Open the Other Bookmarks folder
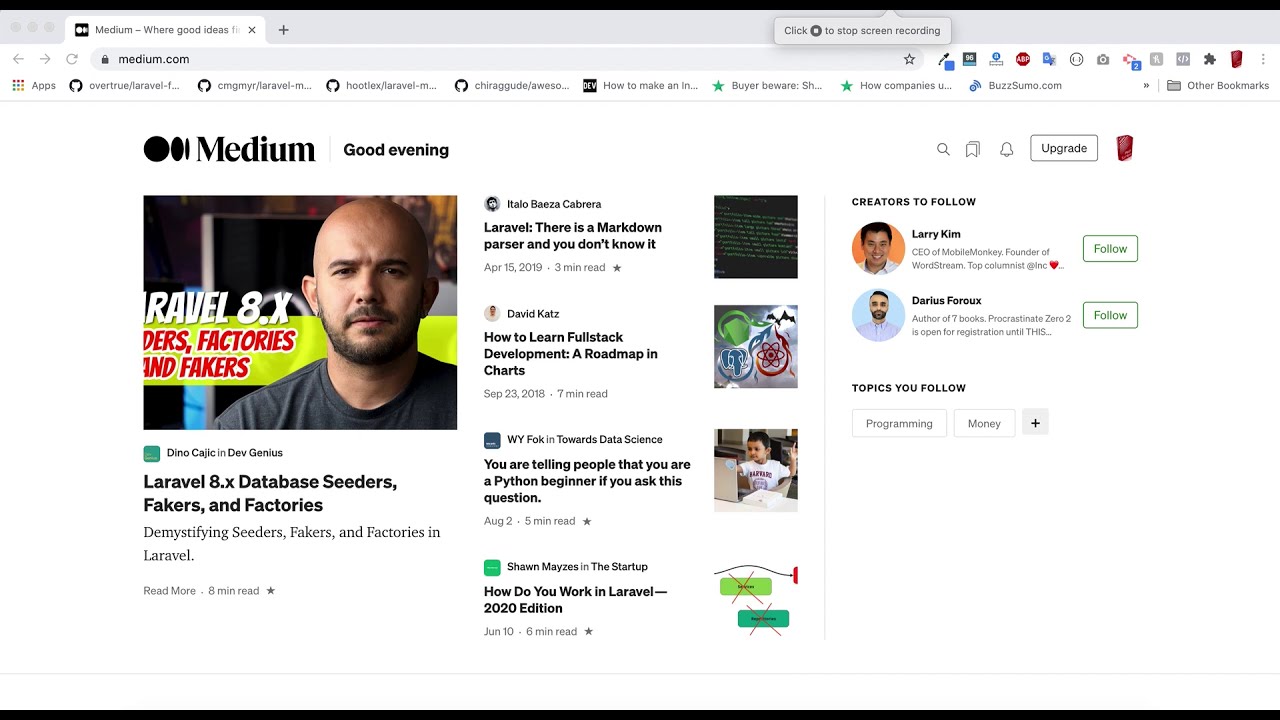Viewport: 1280px width, 720px height. point(1218,86)
